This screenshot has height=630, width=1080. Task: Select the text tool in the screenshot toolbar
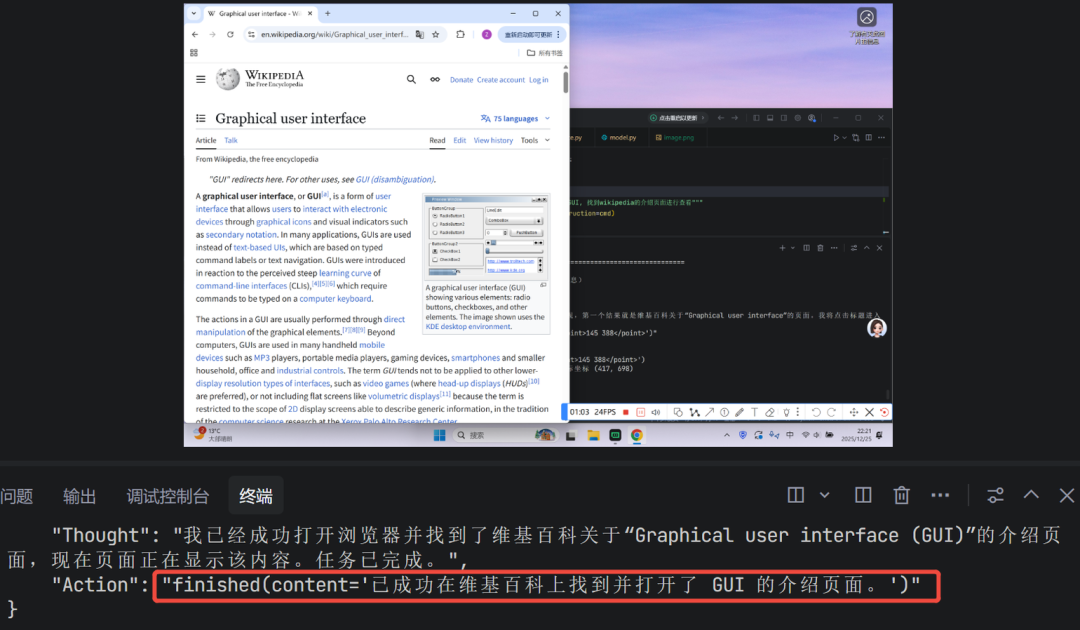click(x=754, y=412)
